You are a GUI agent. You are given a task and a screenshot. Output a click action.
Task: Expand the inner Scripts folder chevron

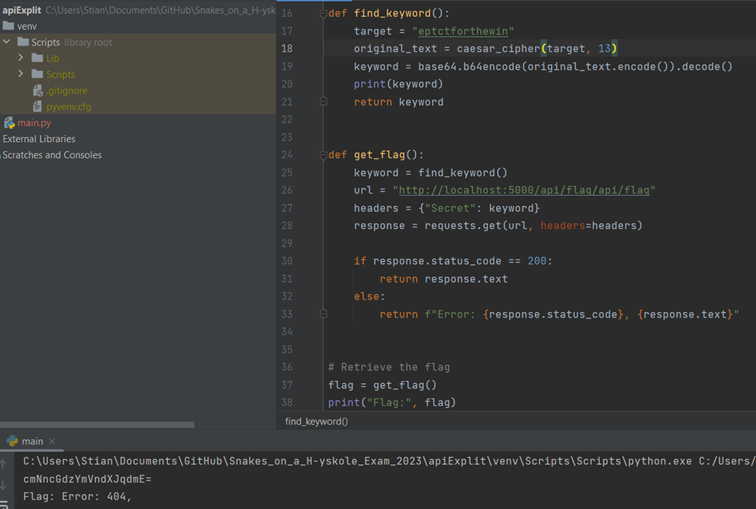[x=21, y=74]
